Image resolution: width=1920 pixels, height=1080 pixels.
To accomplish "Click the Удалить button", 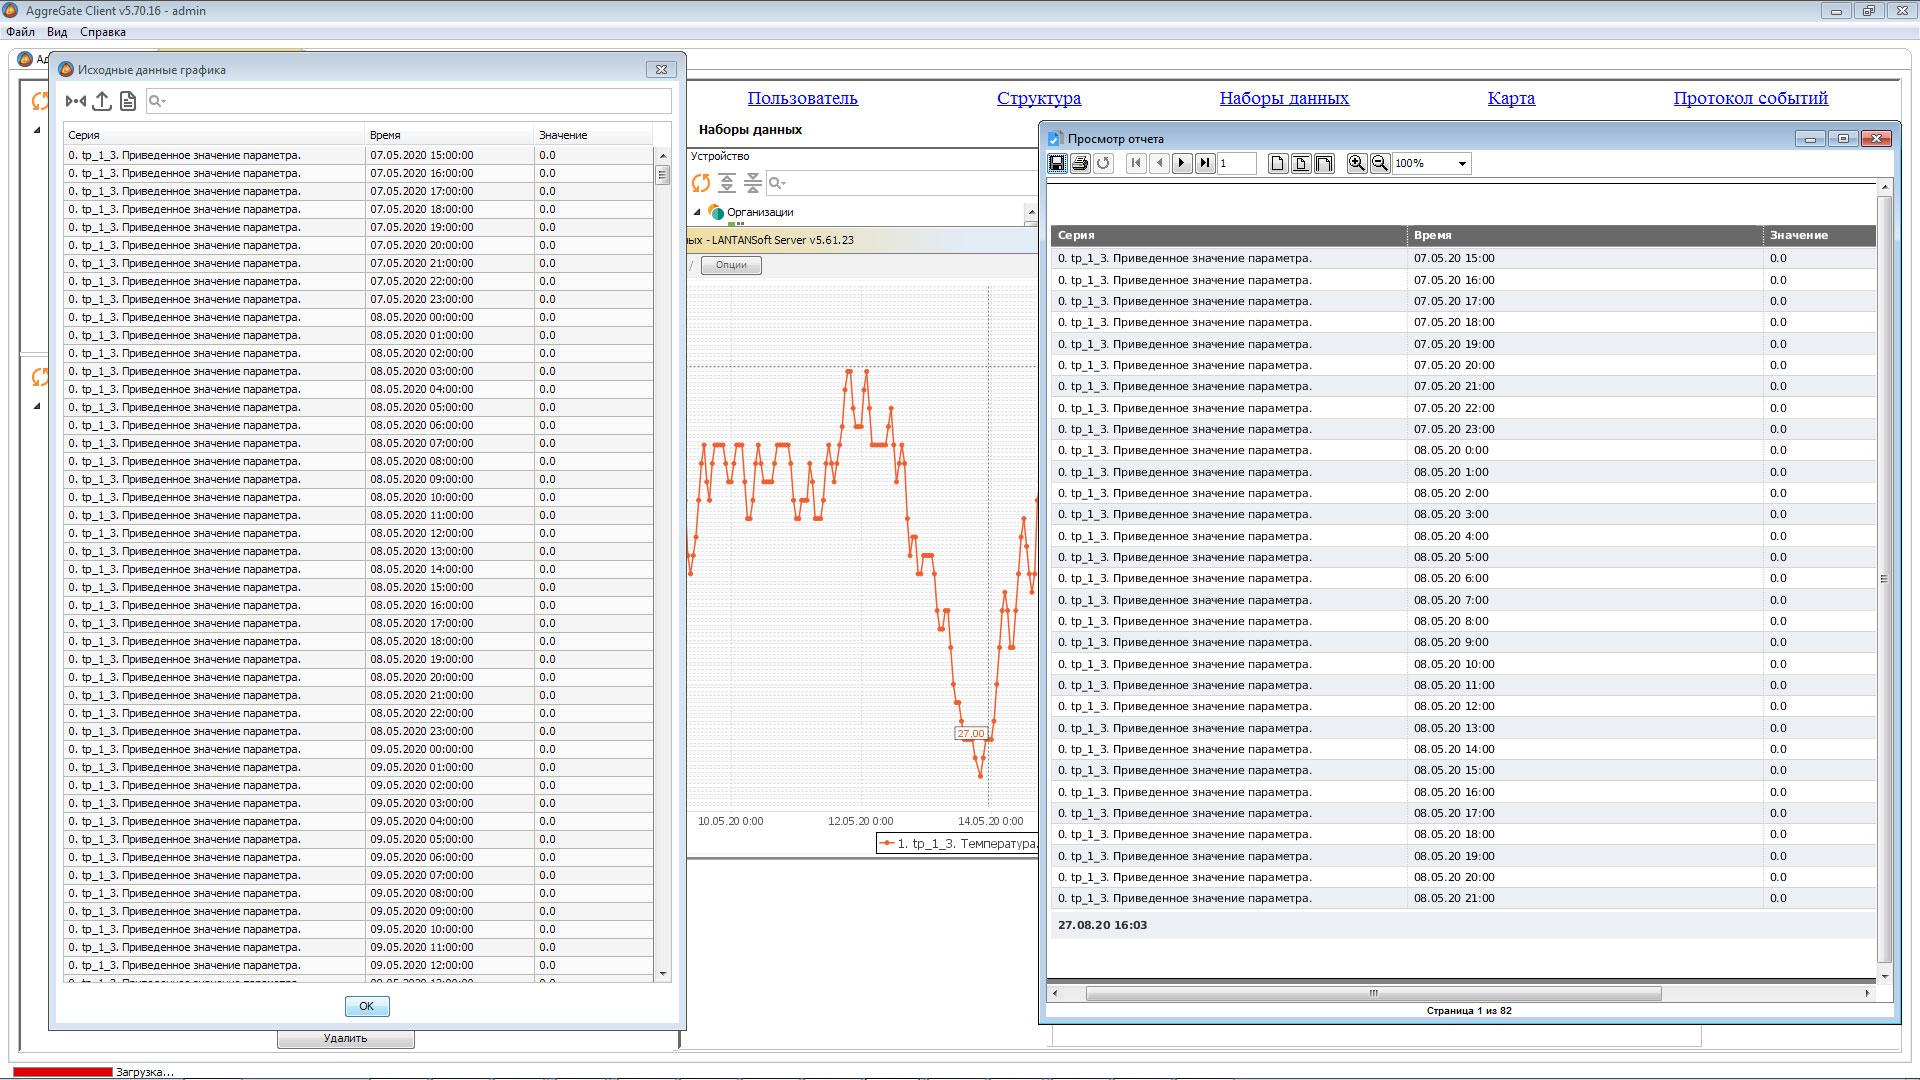I will tap(346, 1038).
